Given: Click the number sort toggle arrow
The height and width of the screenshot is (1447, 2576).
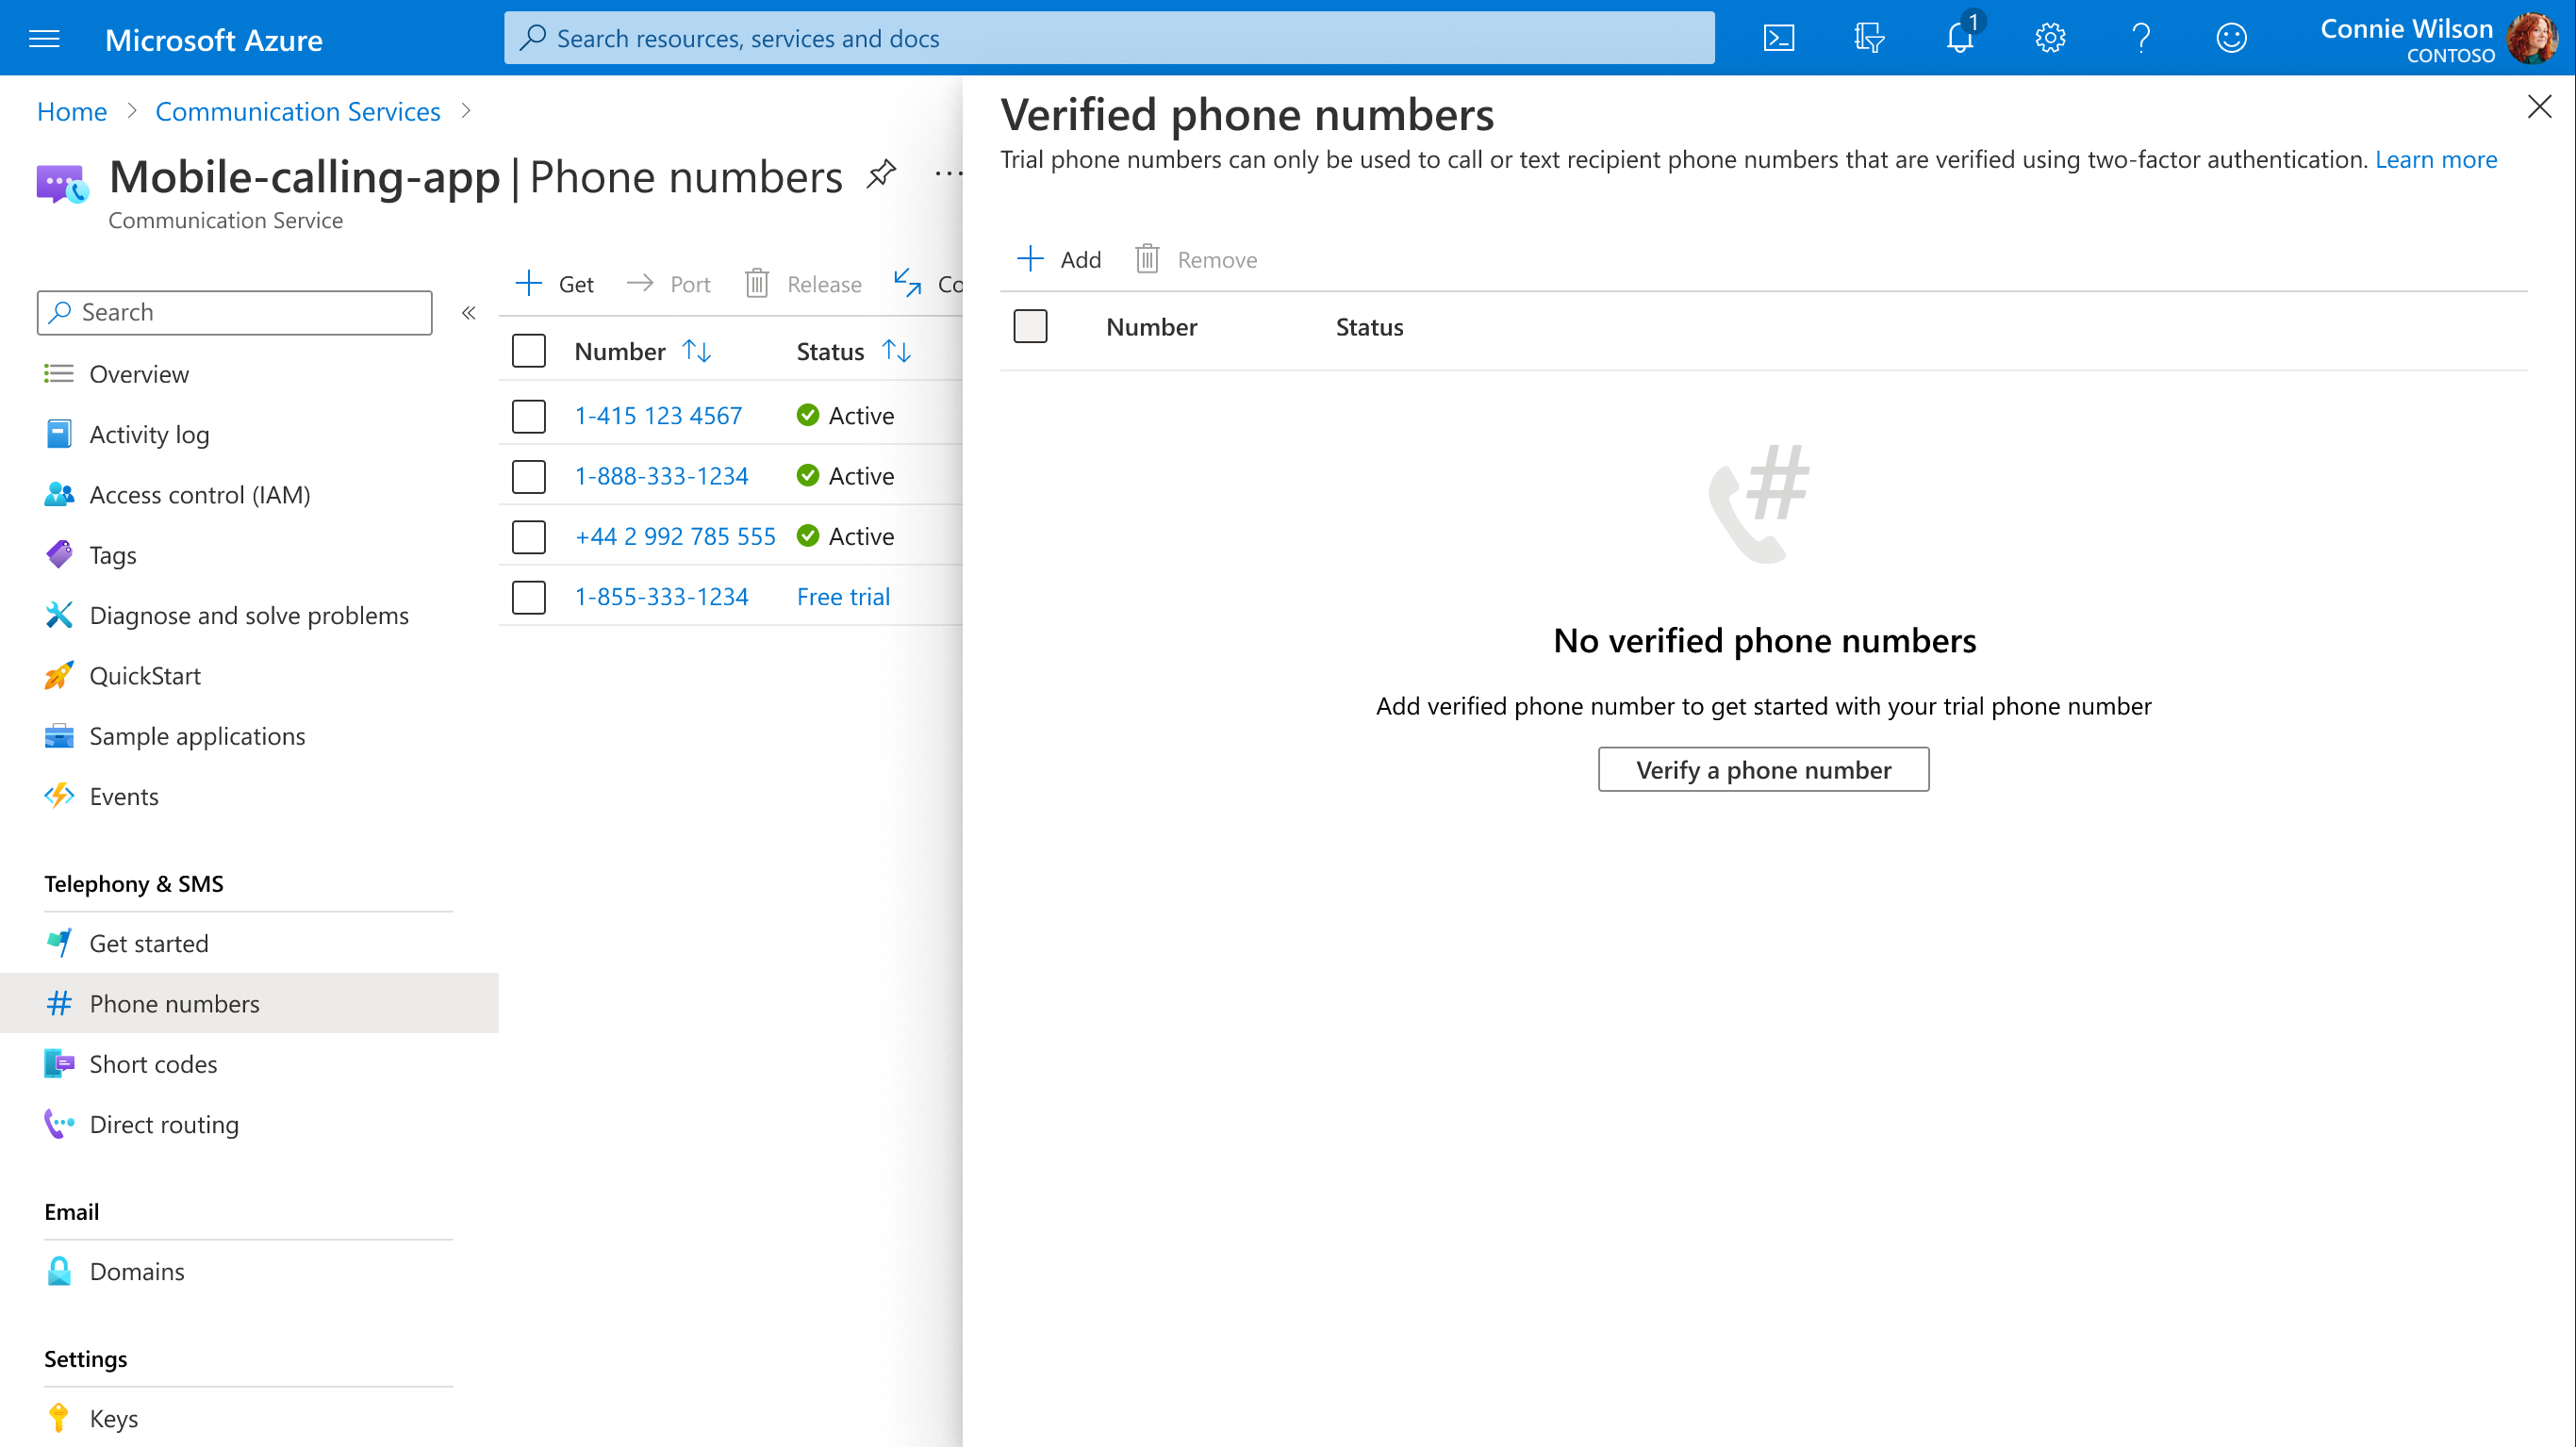Looking at the screenshot, I should click(x=695, y=351).
